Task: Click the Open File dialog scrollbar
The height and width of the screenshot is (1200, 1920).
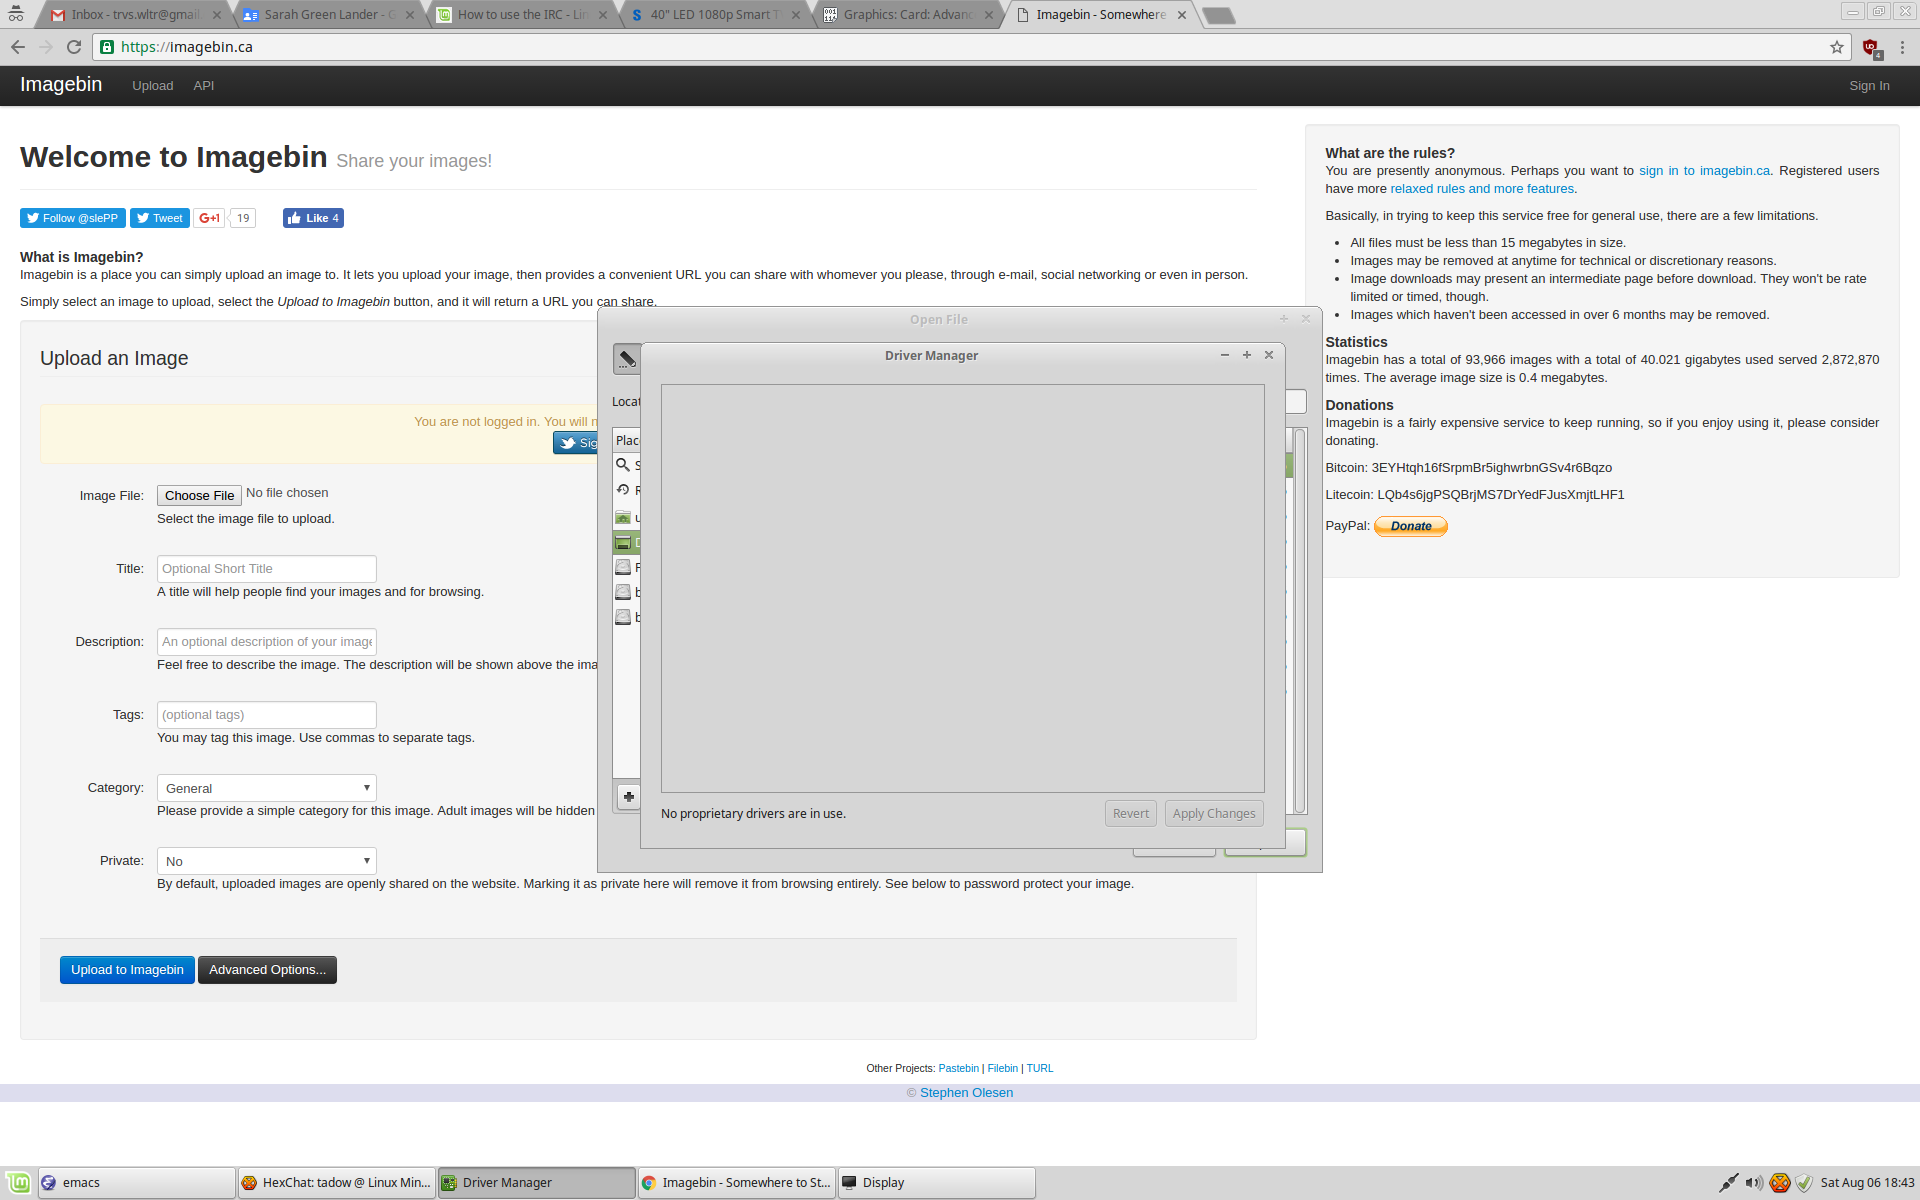Action: [x=1300, y=620]
